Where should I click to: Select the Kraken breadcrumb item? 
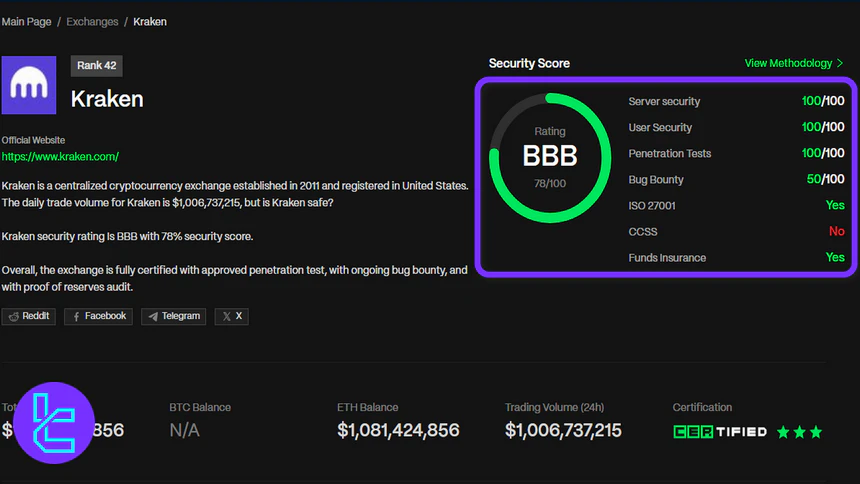click(x=150, y=21)
